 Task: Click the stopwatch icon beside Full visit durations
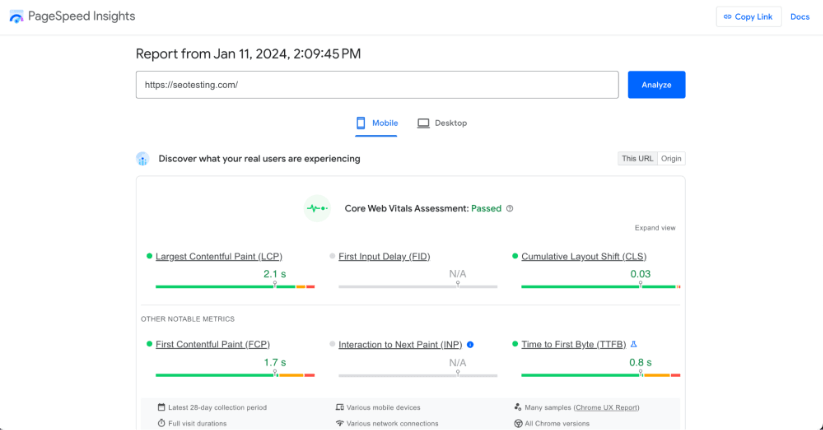161,423
